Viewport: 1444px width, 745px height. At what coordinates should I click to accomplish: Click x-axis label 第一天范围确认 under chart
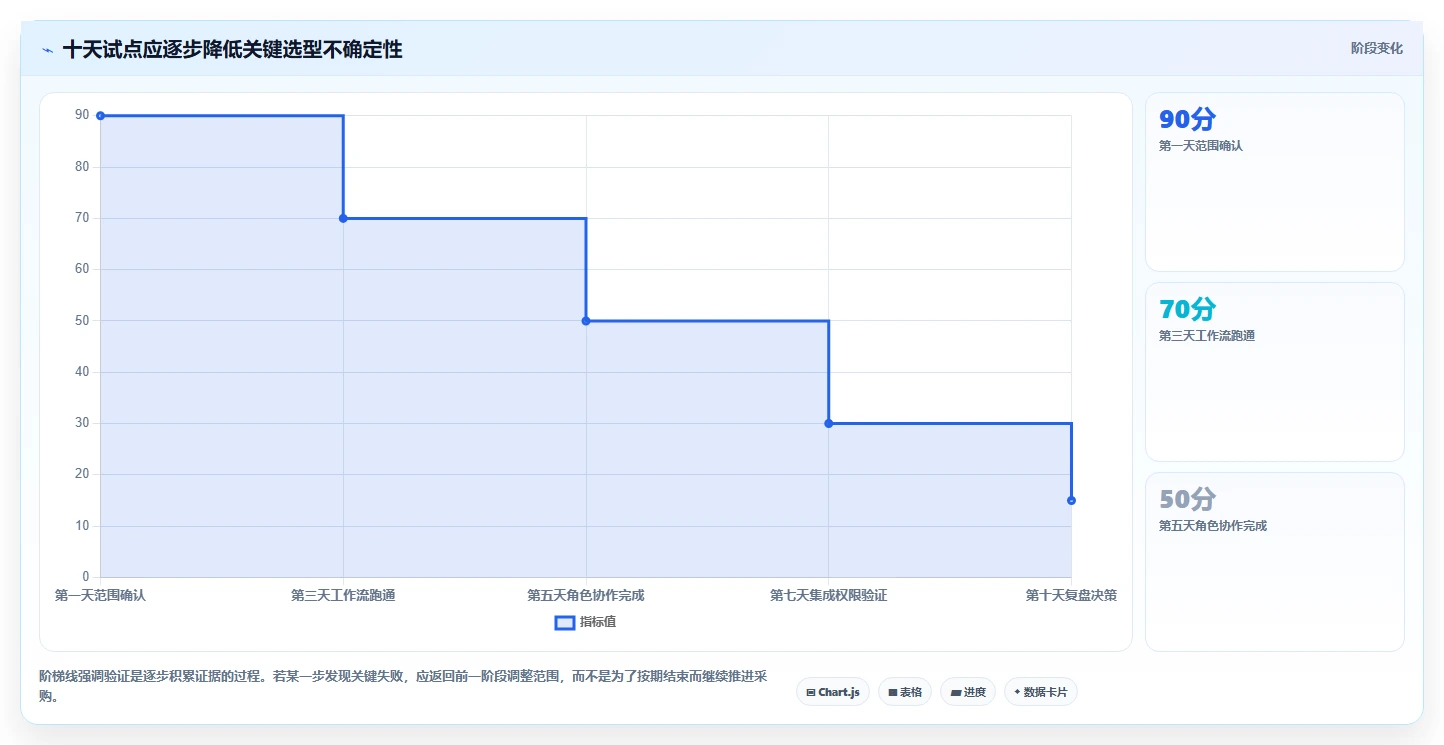tap(100, 595)
